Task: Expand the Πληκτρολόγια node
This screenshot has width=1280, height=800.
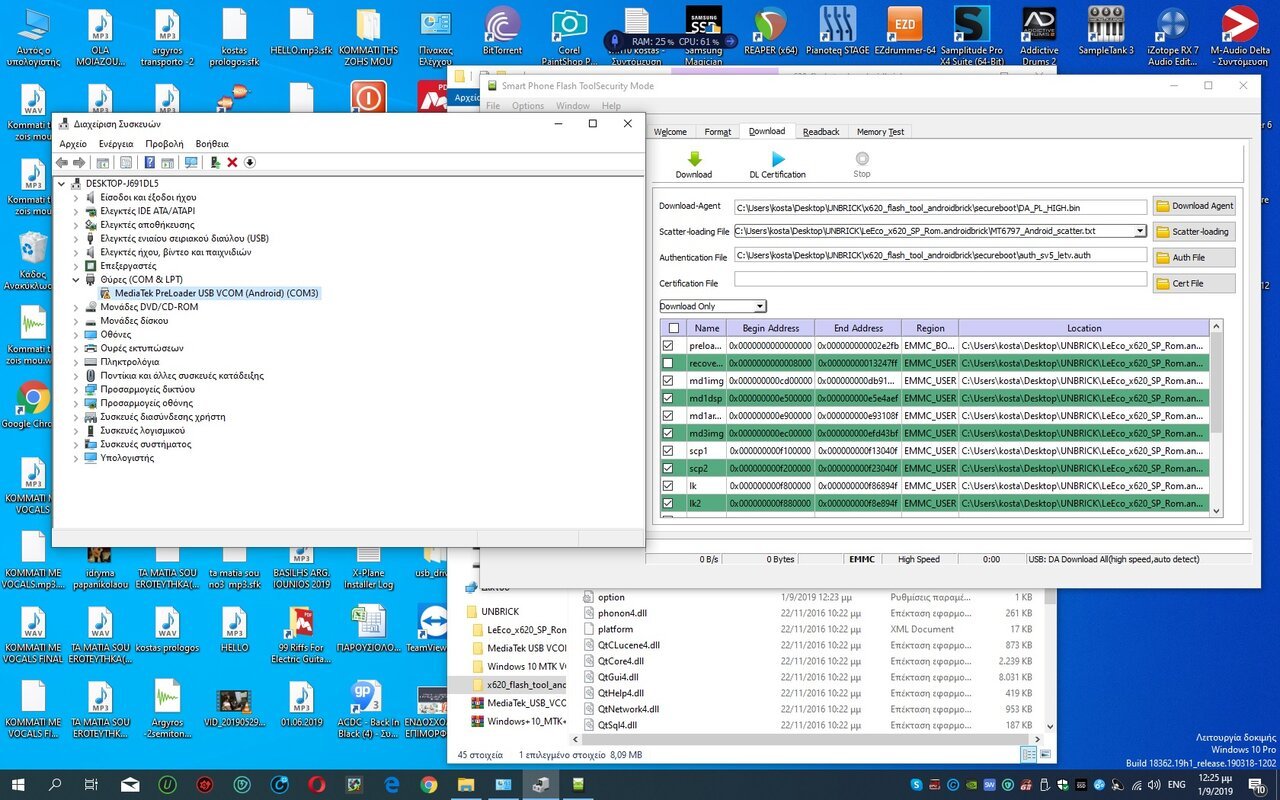Action: [76, 362]
